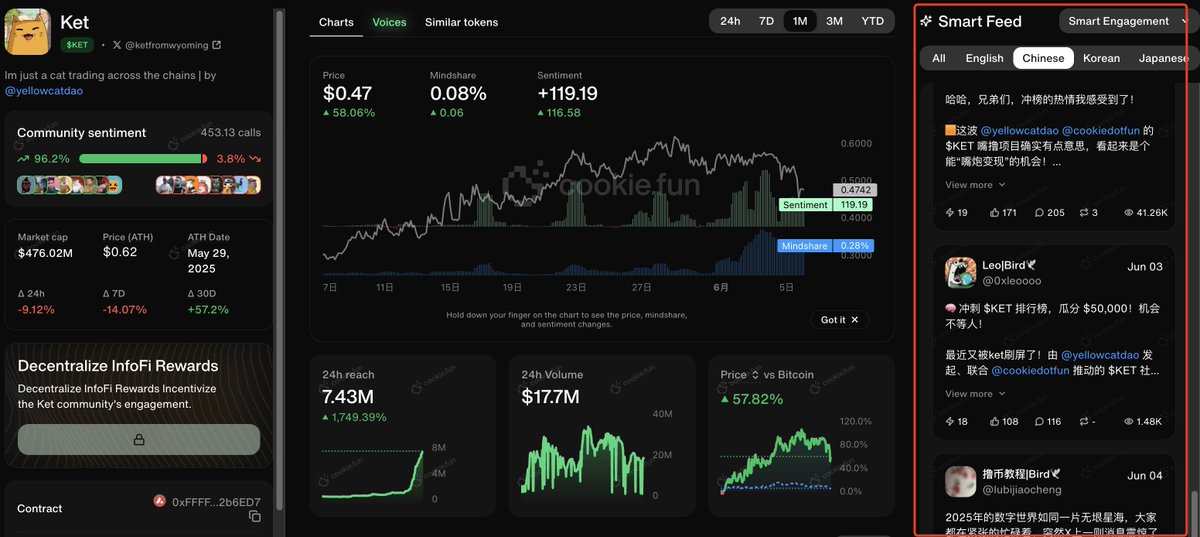Click the blue Mindshare label on the chart
The image size is (1200, 537).
coord(805,246)
